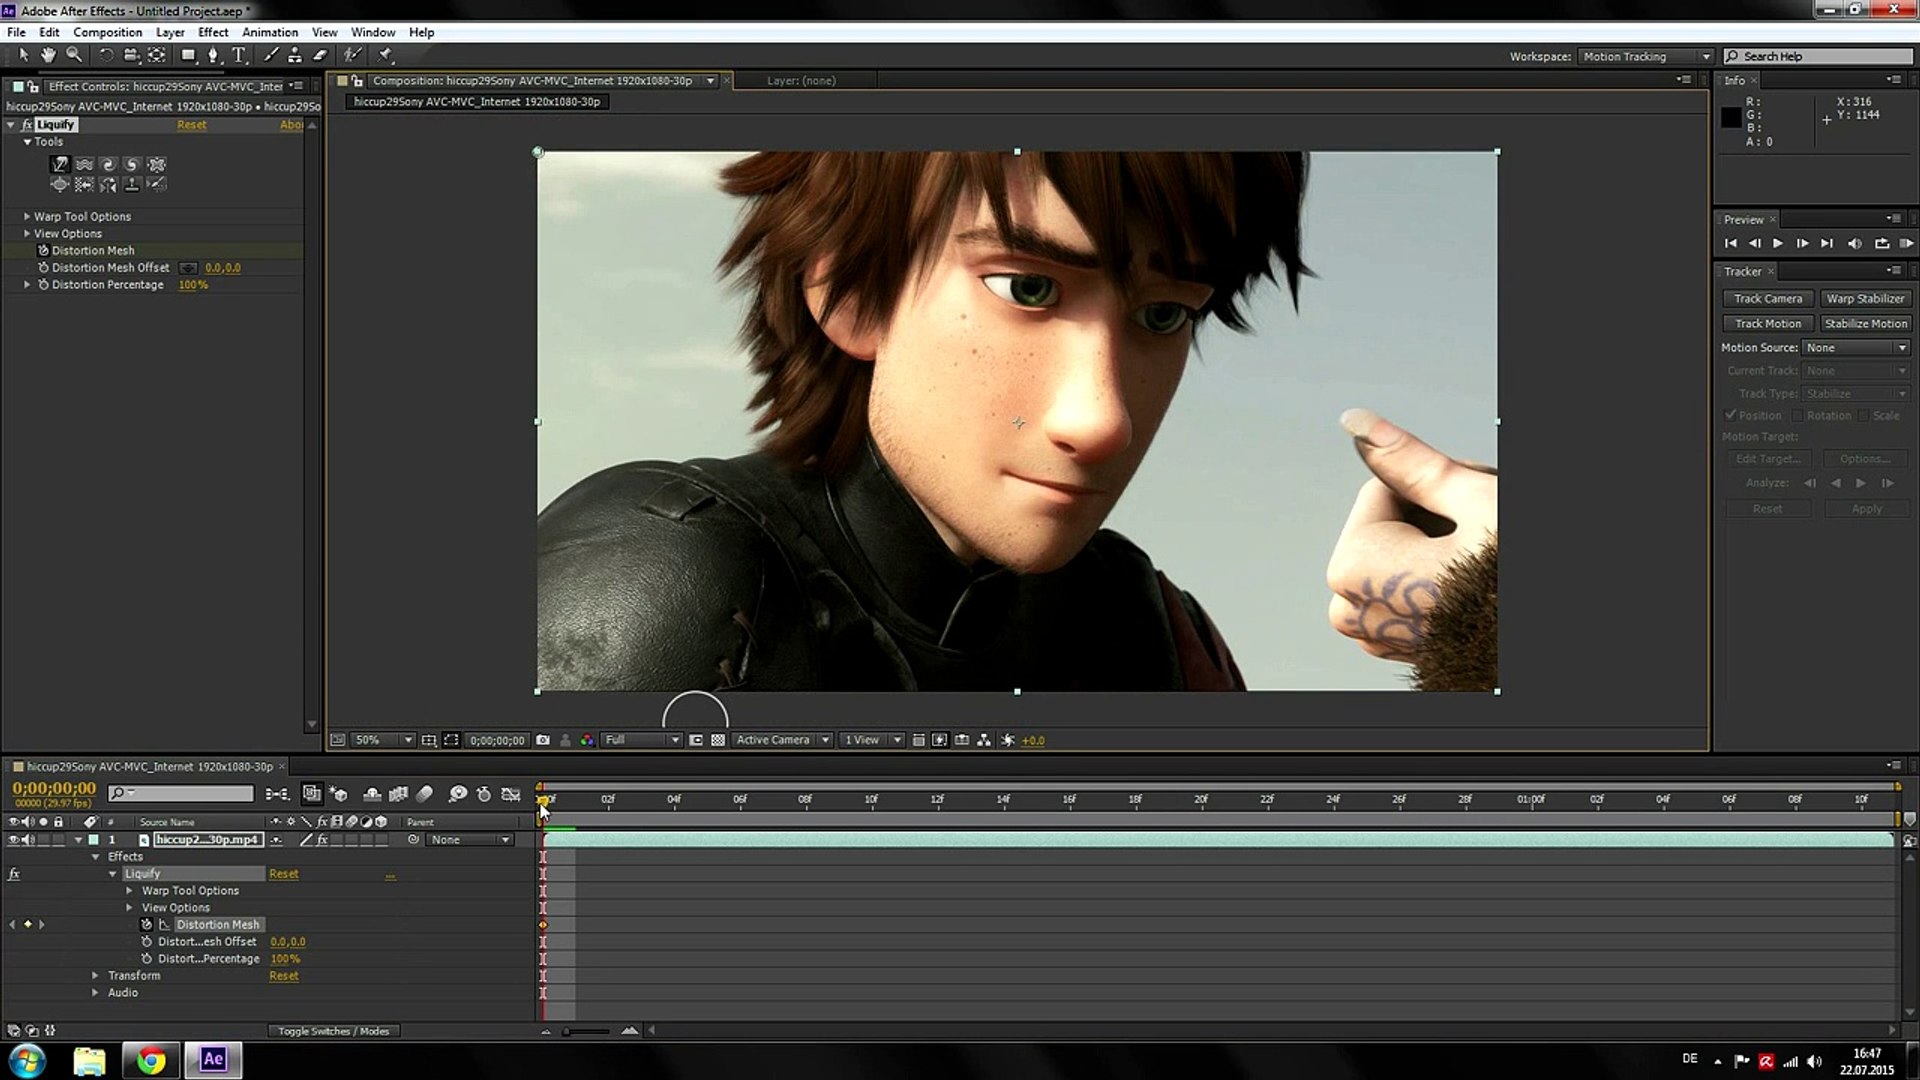Open the Animation menu
Image resolution: width=1920 pixels, height=1080 pixels.
tap(270, 32)
